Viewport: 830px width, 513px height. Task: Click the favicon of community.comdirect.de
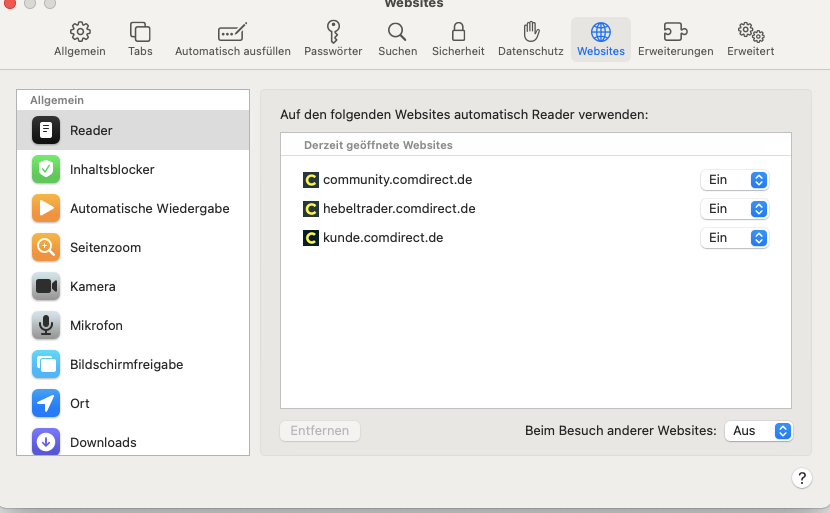pyautogui.click(x=311, y=180)
